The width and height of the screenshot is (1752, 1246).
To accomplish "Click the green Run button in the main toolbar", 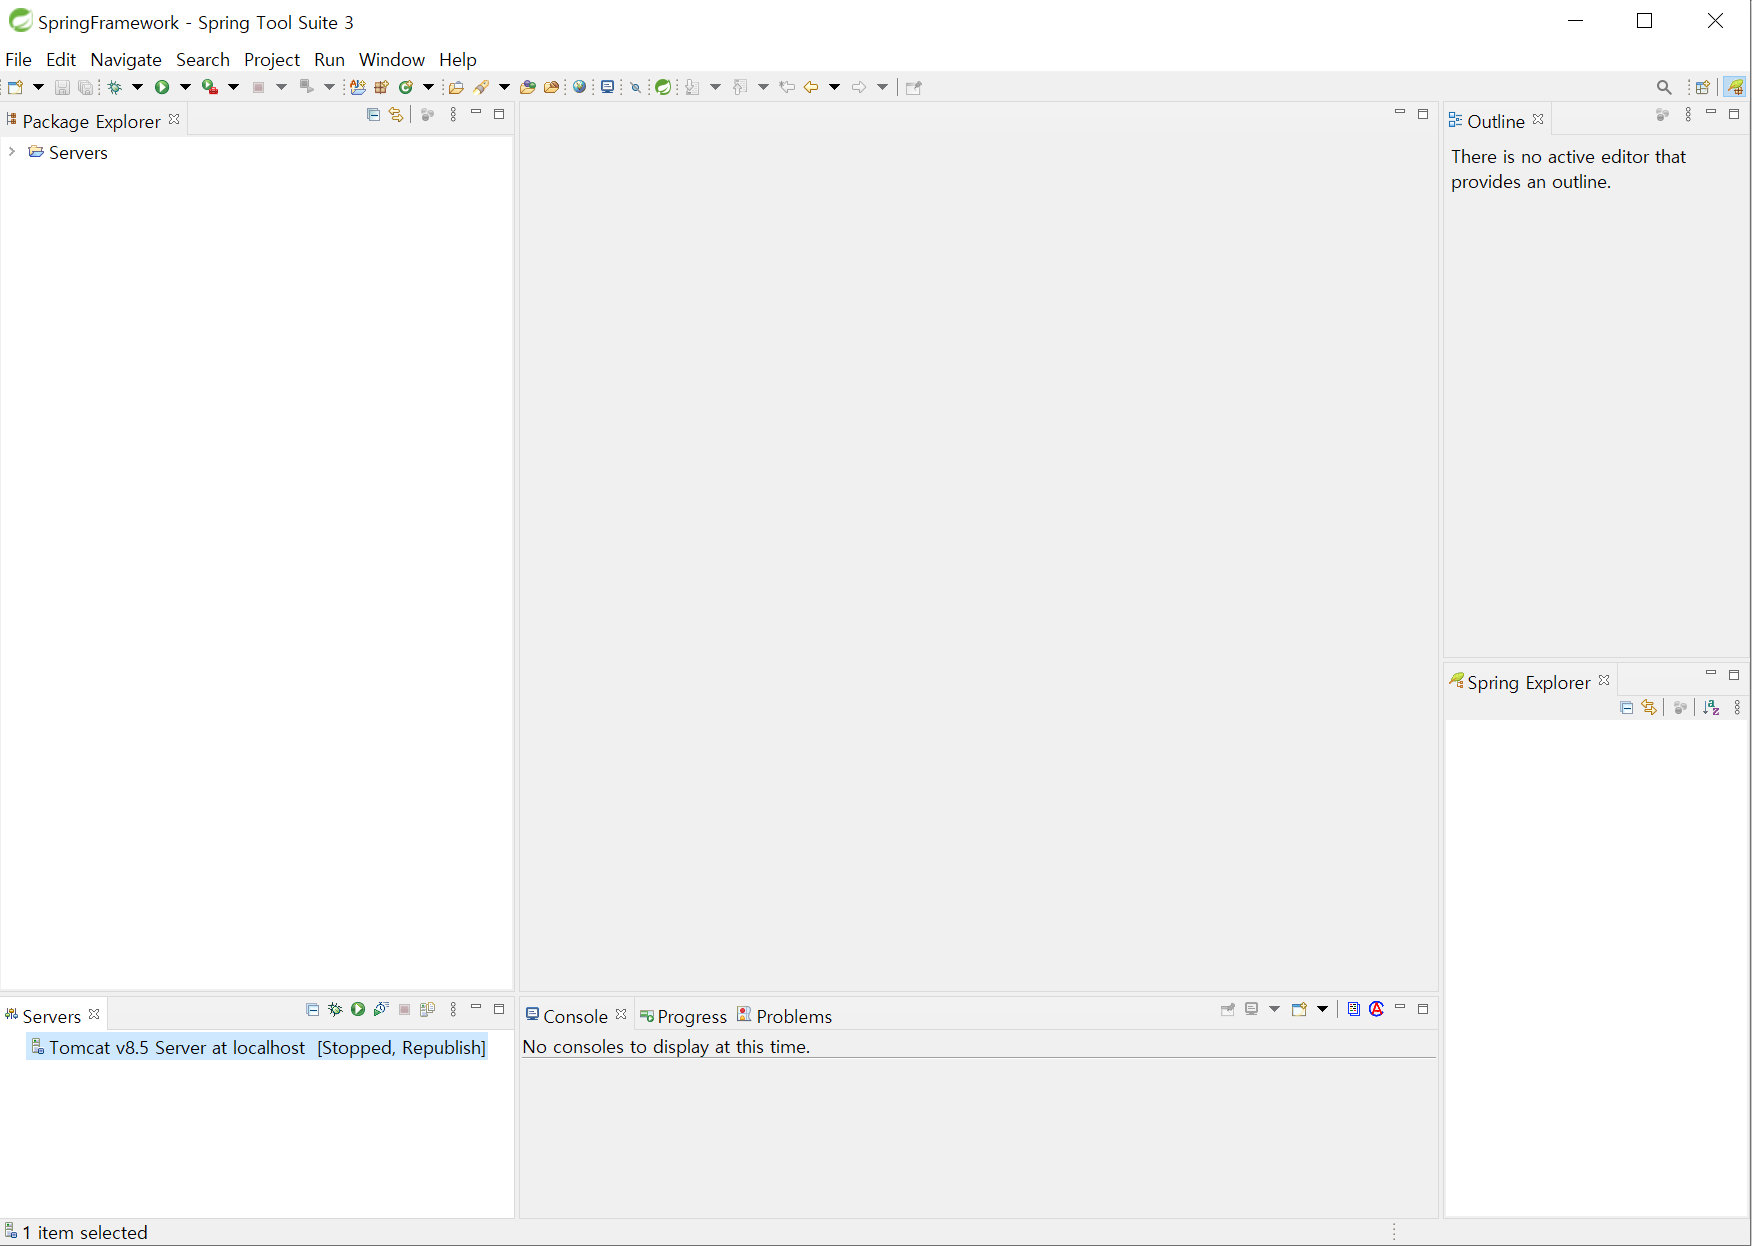I will pyautogui.click(x=162, y=87).
